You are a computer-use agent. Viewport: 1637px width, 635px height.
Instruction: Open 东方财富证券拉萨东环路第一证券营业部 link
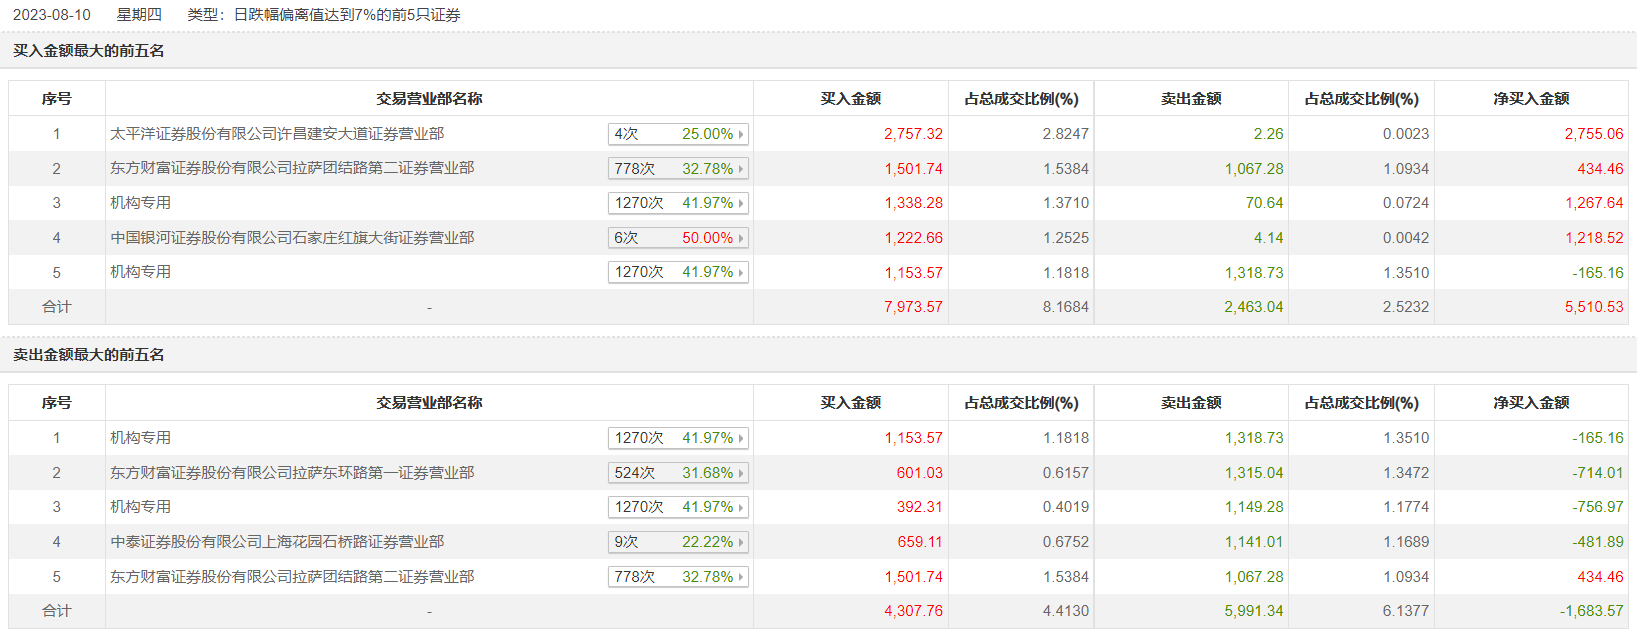coord(292,473)
